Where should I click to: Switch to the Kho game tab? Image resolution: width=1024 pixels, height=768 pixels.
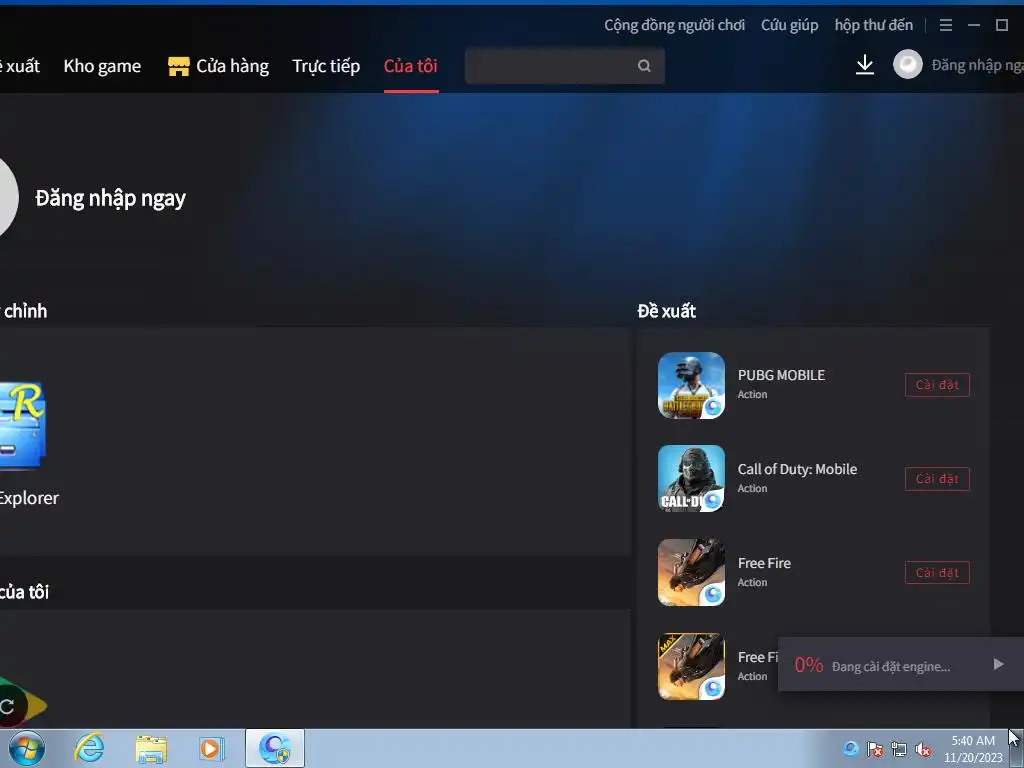coord(102,66)
